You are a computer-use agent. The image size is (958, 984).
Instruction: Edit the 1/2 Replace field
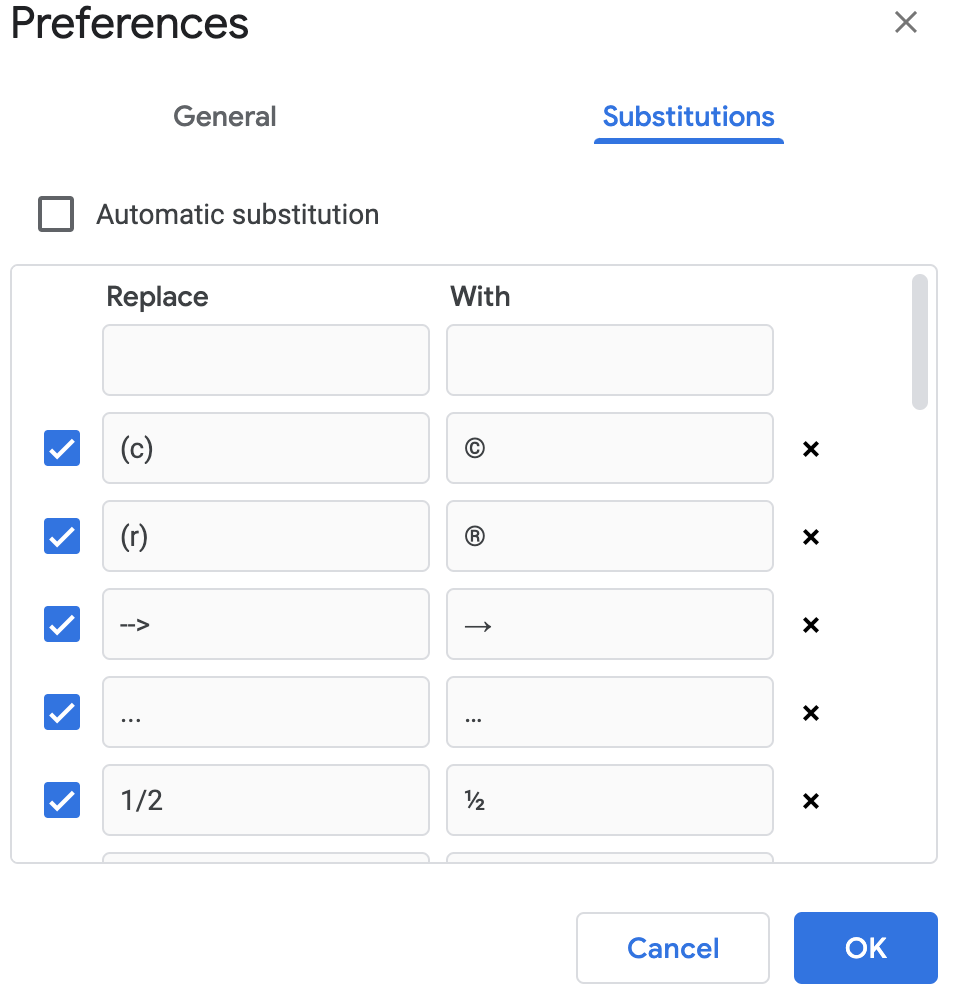pos(266,800)
